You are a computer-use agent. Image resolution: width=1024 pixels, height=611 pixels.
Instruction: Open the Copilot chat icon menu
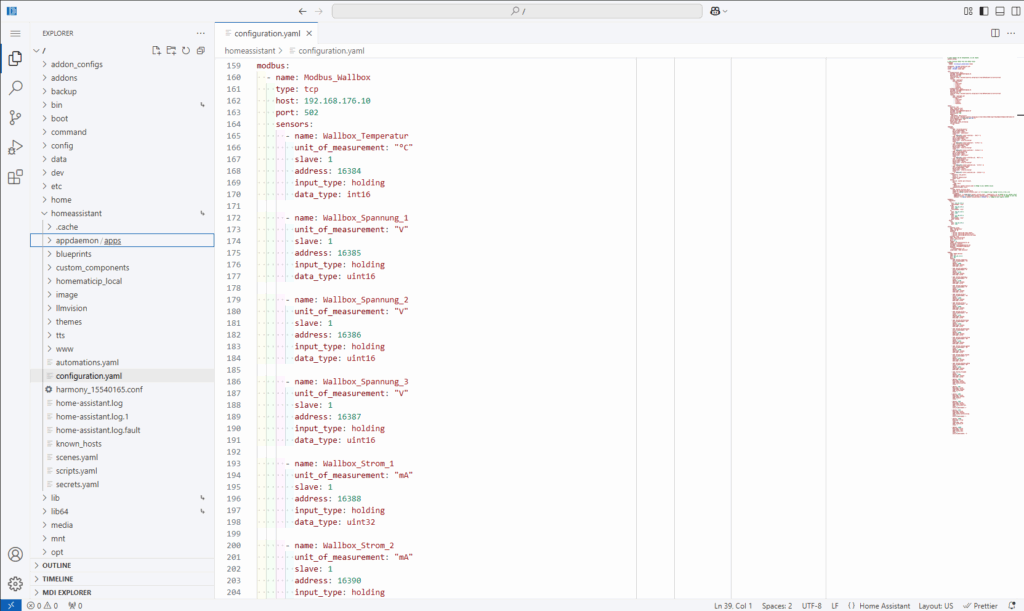pyautogui.click(x=718, y=11)
